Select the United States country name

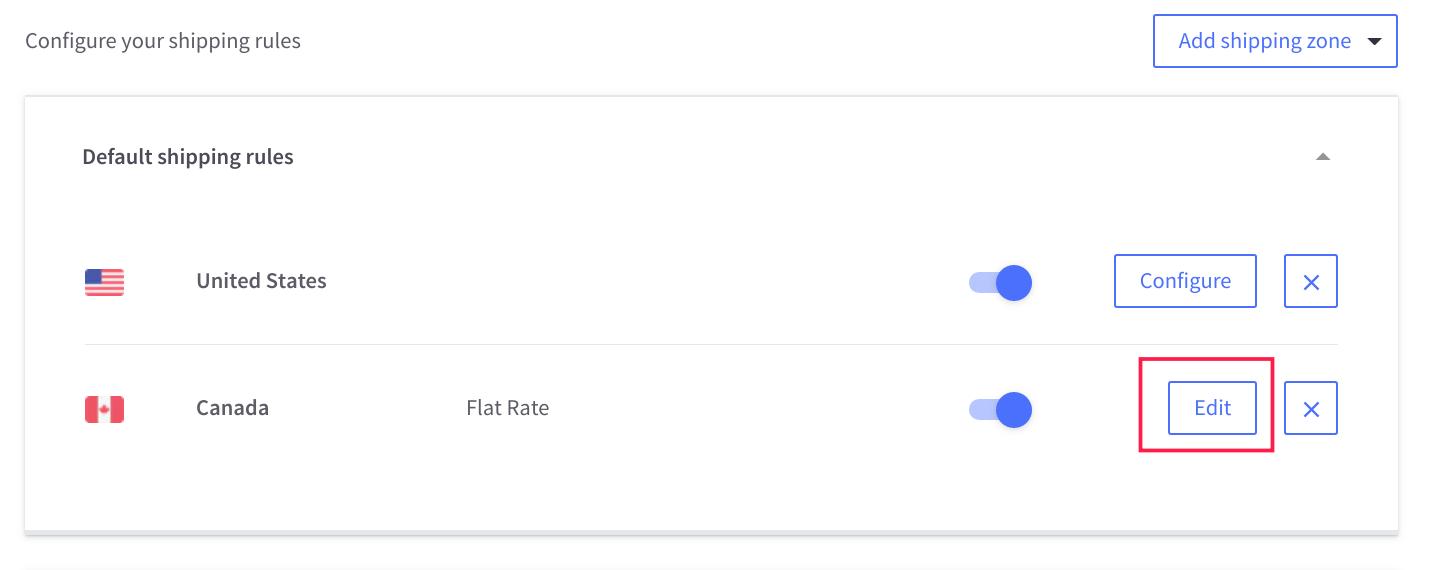(x=261, y=281)
